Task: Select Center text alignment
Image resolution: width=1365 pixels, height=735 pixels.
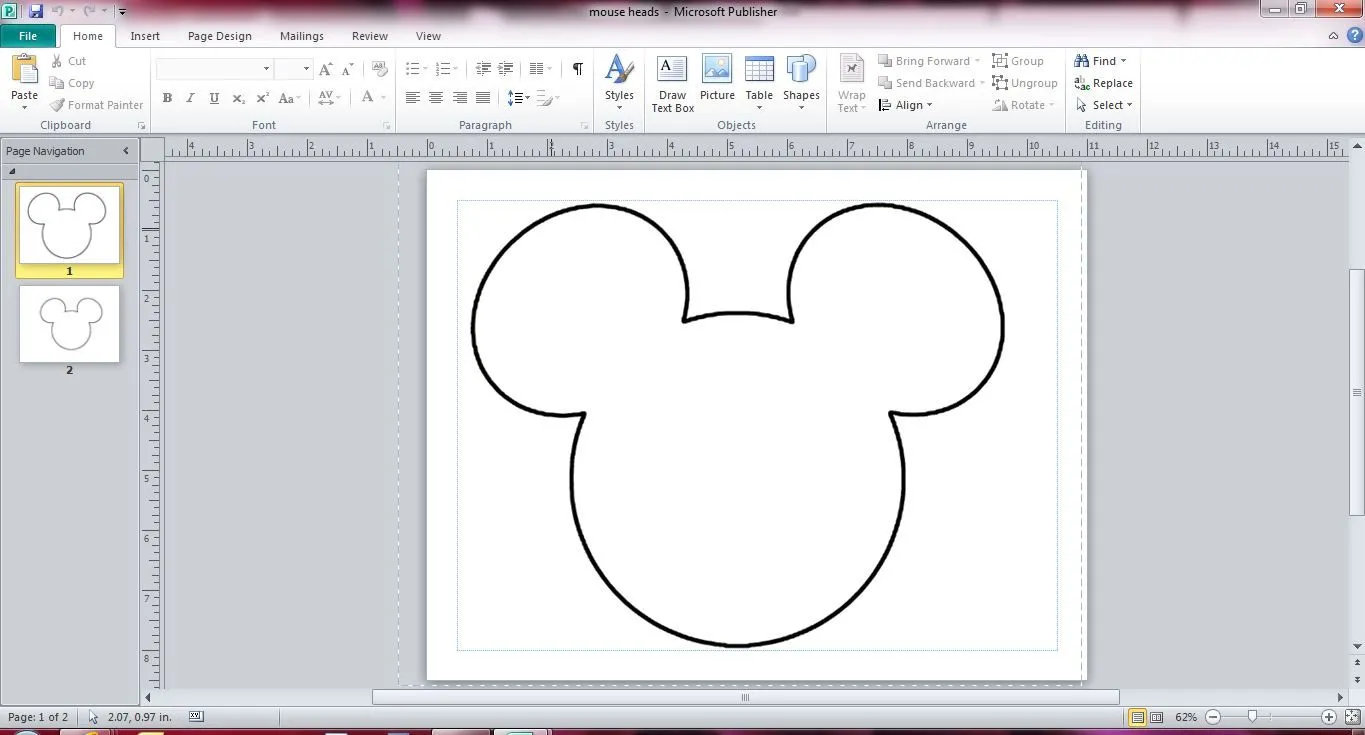Action: 436,98
